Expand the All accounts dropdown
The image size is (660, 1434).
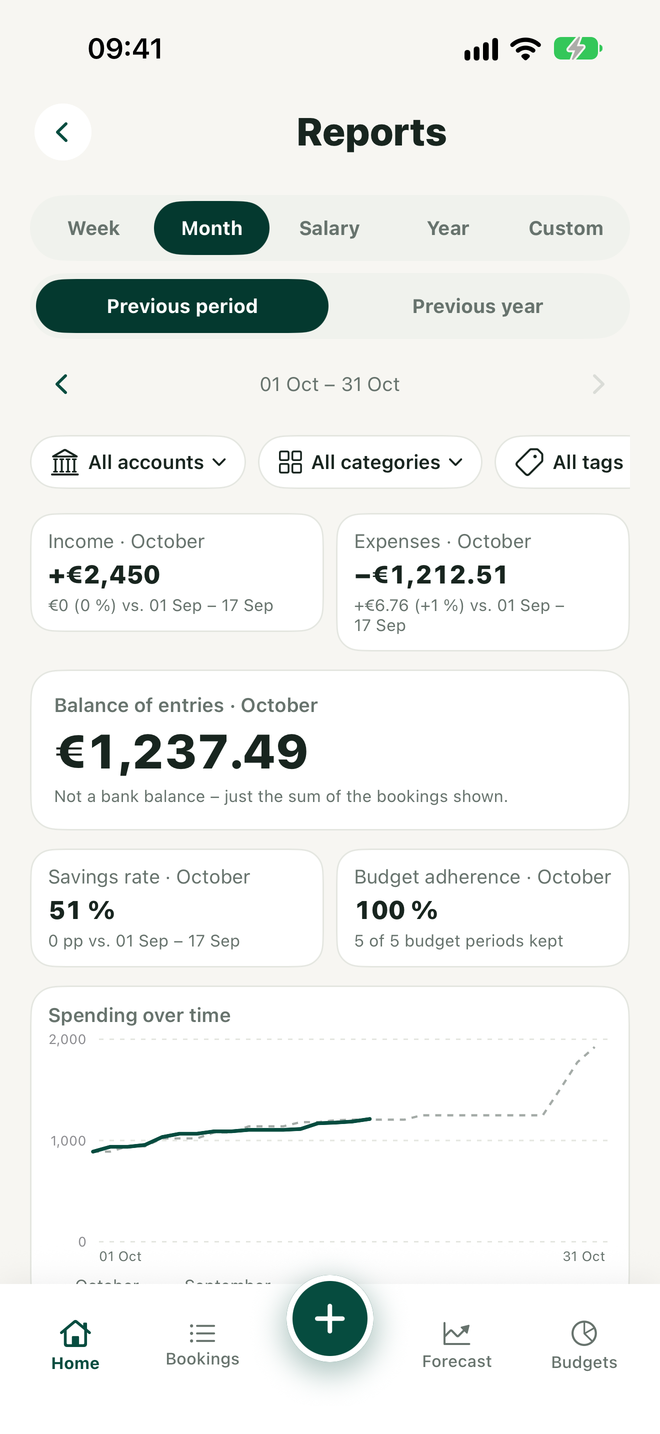tap(138, 462)
